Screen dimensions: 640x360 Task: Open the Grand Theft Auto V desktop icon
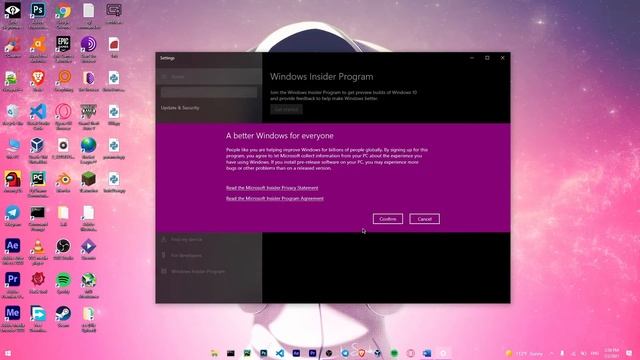(x=89, y=117)
